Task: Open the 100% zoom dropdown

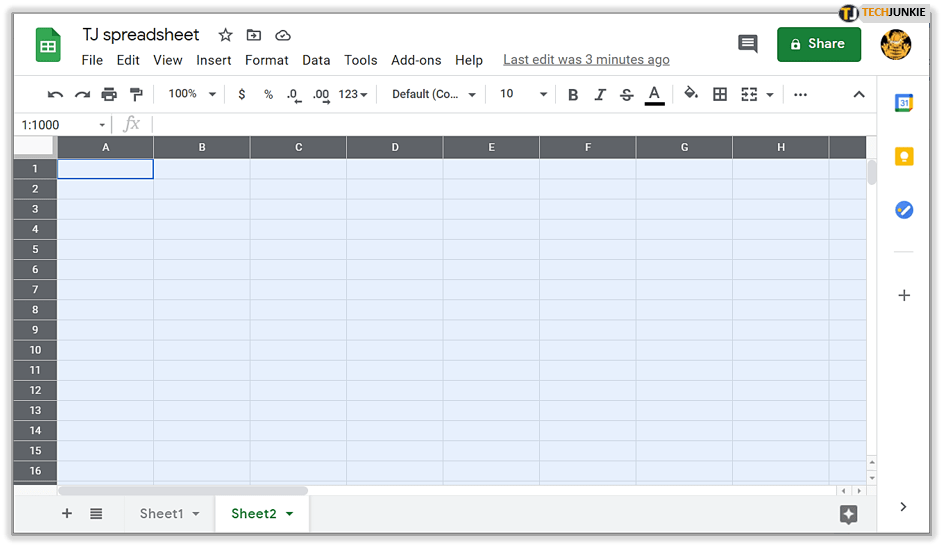Action: click(192, 94)
